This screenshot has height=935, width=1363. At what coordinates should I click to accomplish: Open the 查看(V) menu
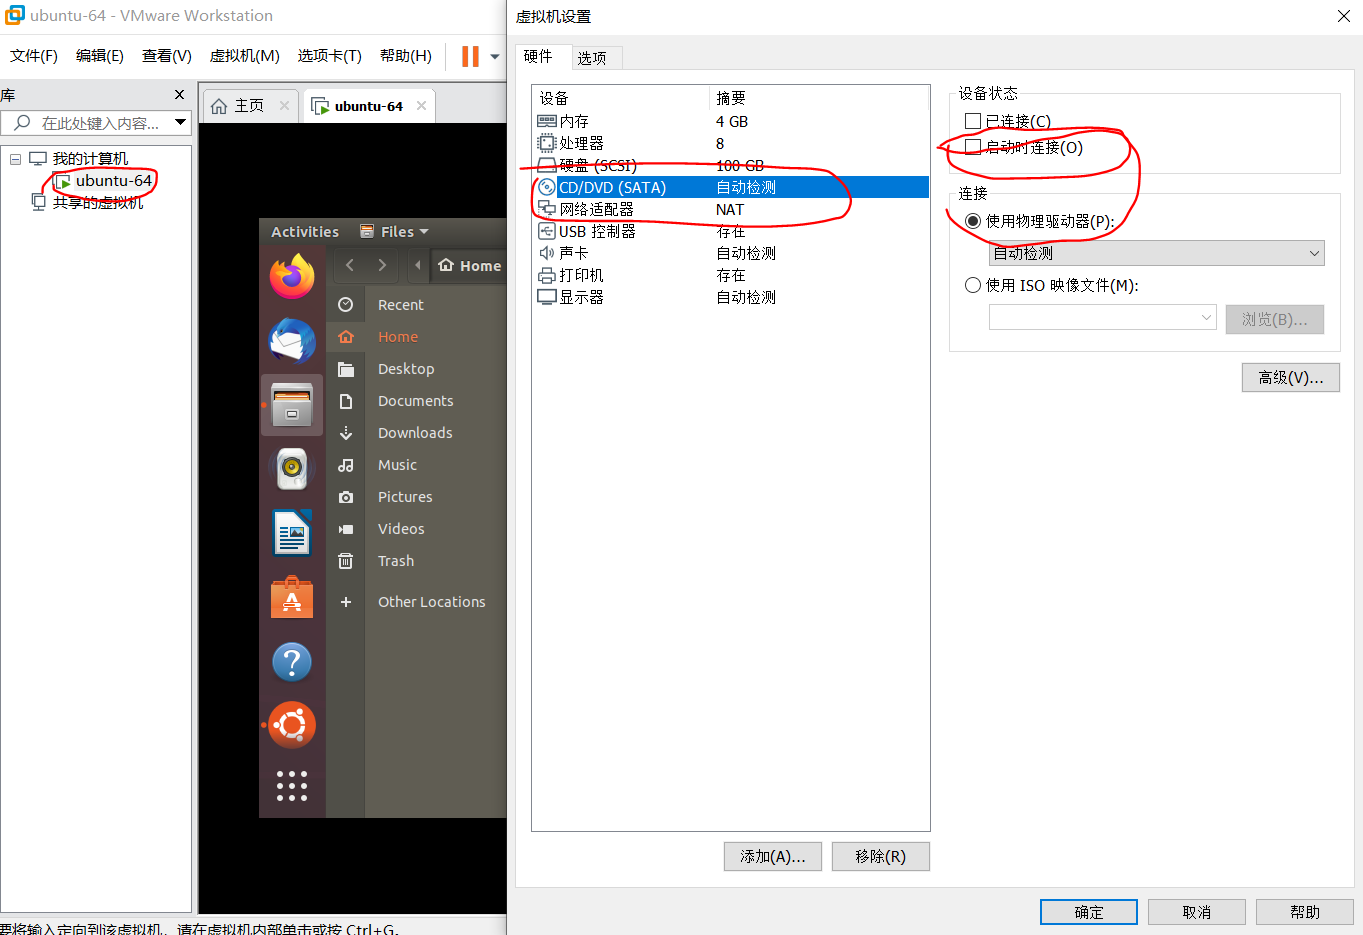[167, 56]
